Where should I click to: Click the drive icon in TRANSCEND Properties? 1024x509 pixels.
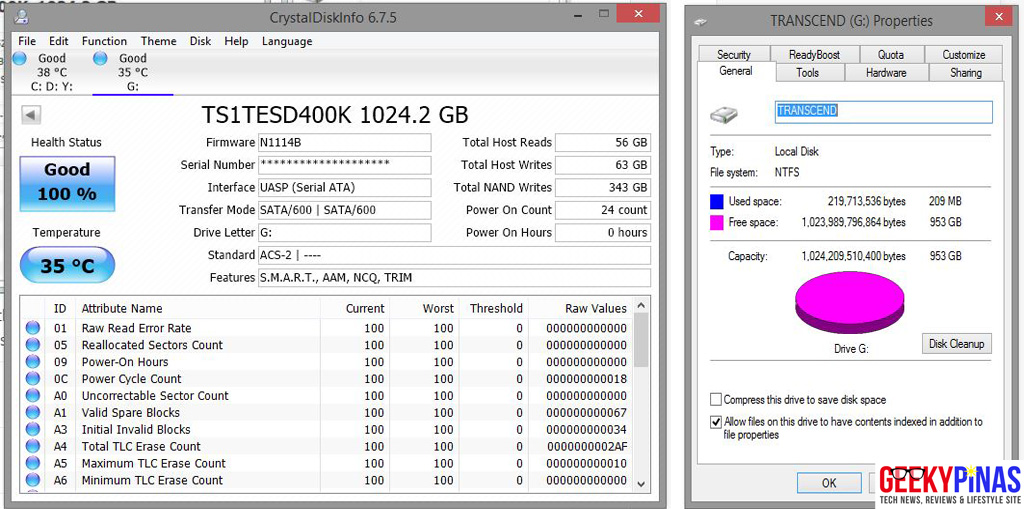(724, 116)
